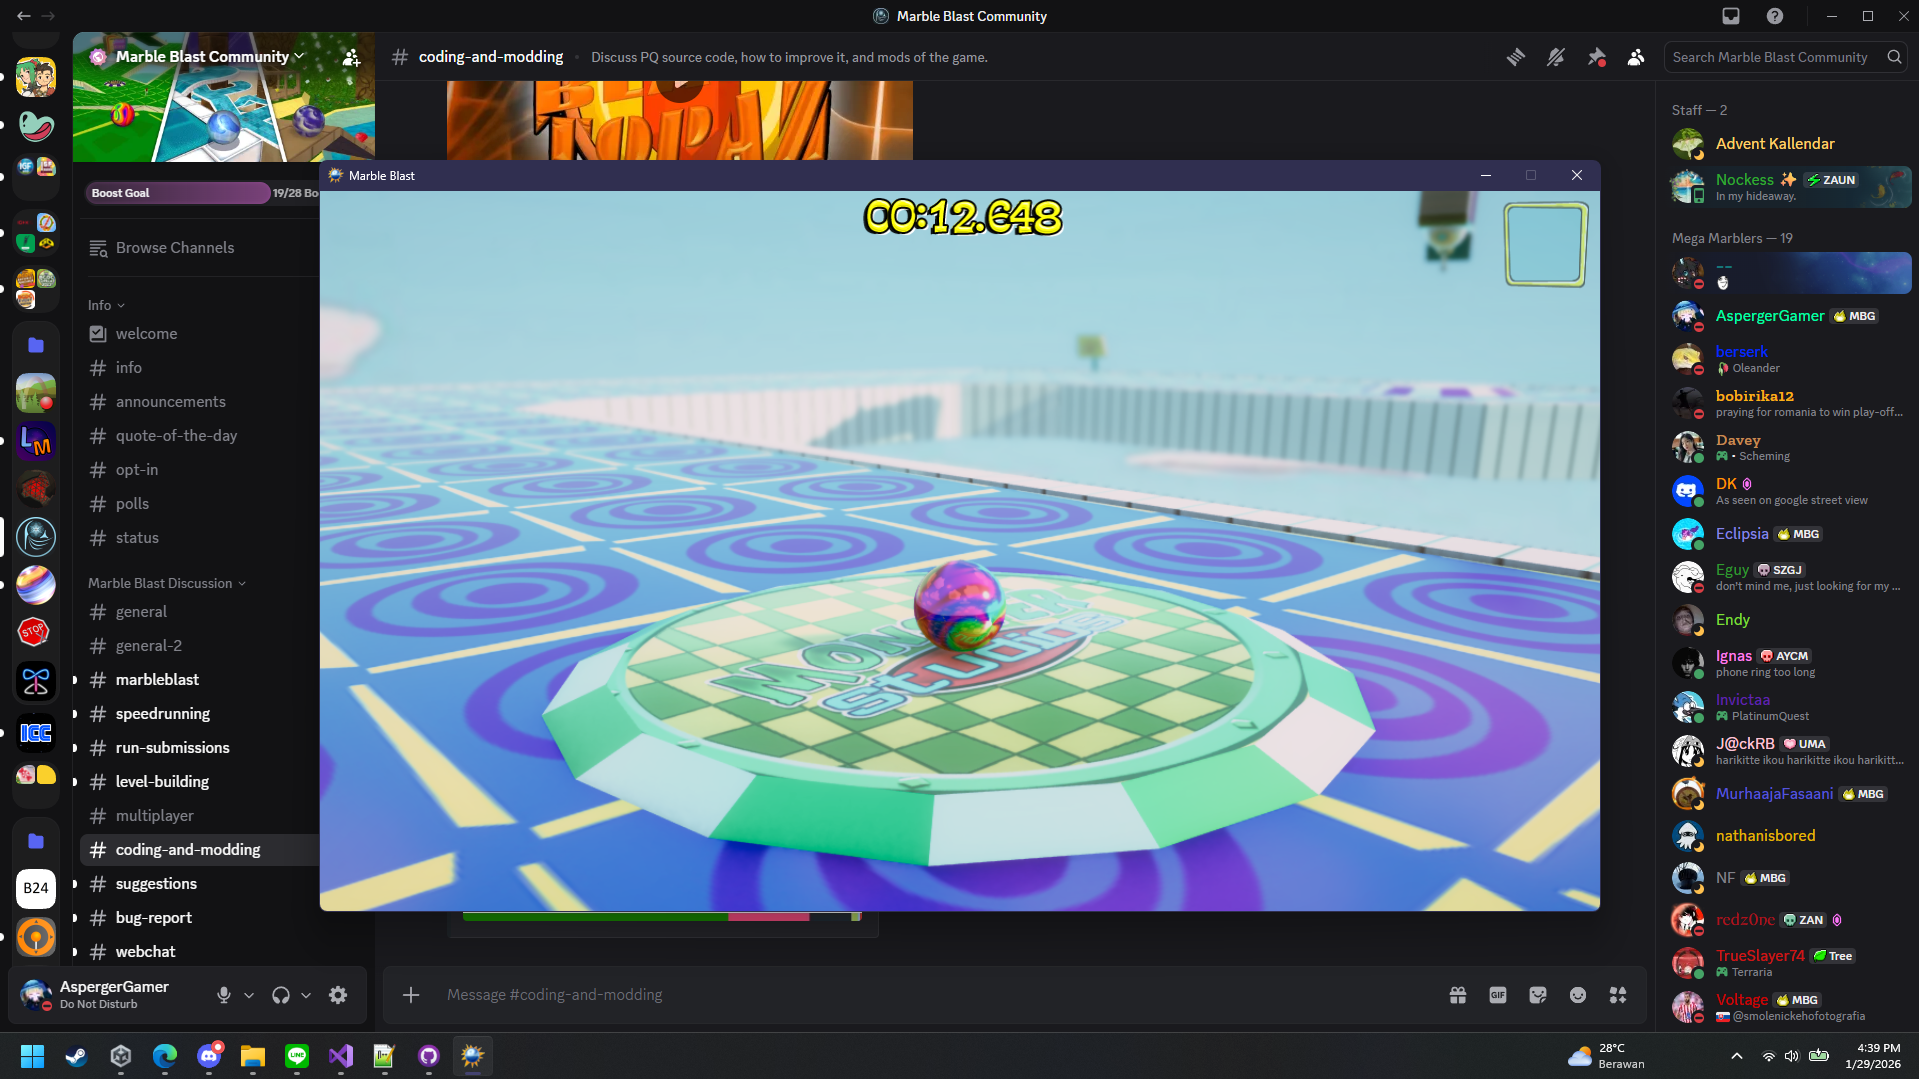
Task: Toggle the member list icon
Action: click(1636, 57)
